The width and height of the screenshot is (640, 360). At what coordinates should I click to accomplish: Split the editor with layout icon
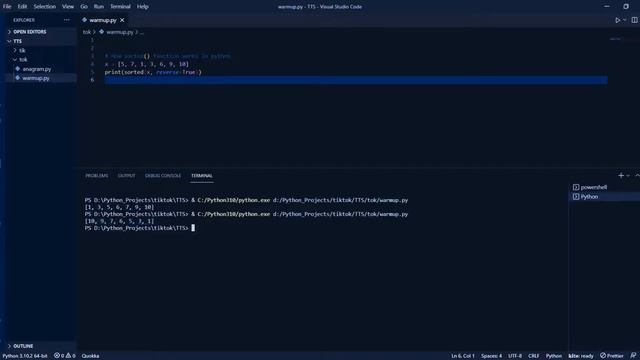[634, 20]
